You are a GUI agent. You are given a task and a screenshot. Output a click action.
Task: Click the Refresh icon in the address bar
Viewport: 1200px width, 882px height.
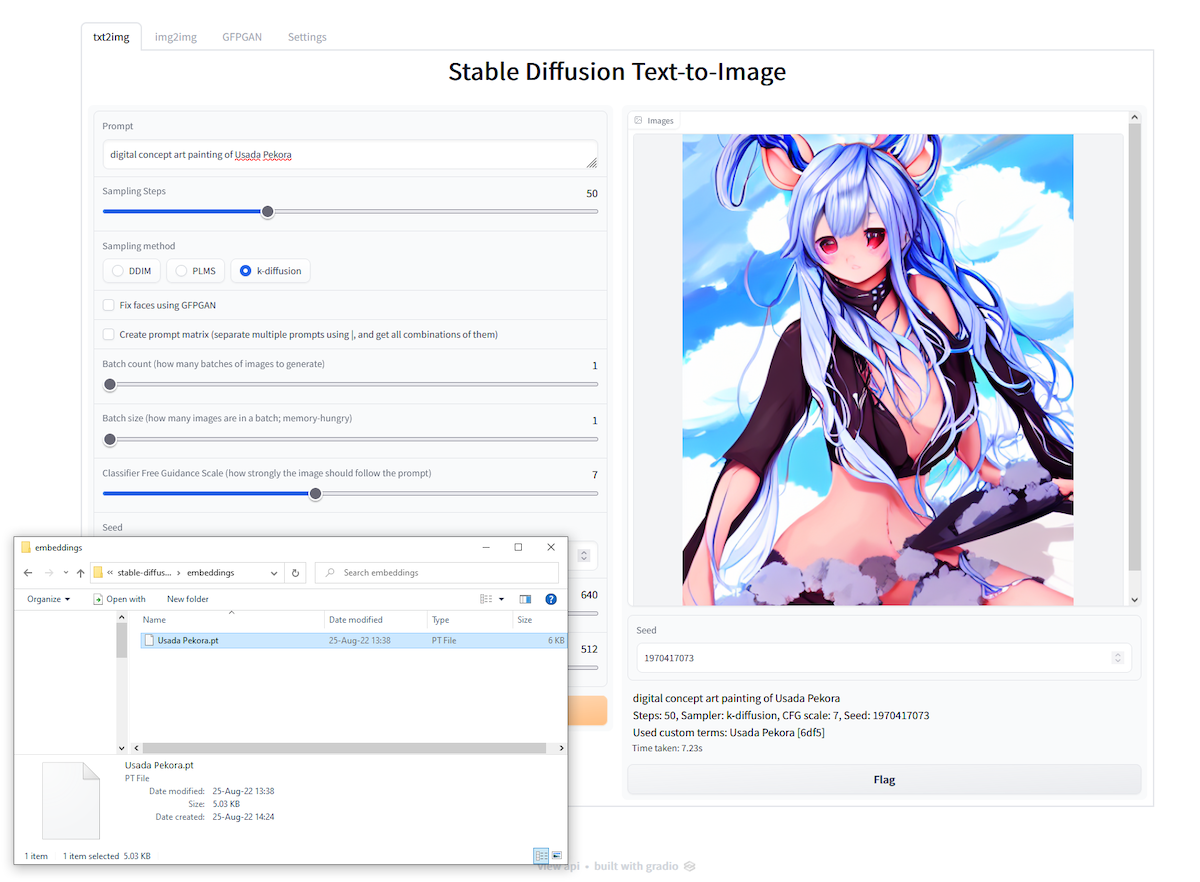294,573
